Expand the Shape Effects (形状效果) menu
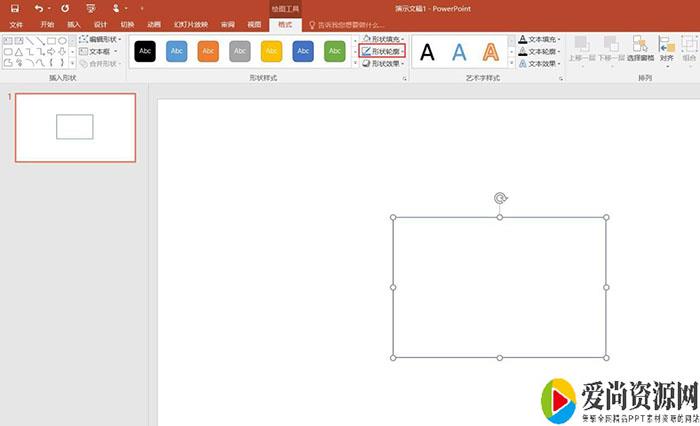Viewport: 700px width, 426px height. pyautogui.click(x=383, y=62)
